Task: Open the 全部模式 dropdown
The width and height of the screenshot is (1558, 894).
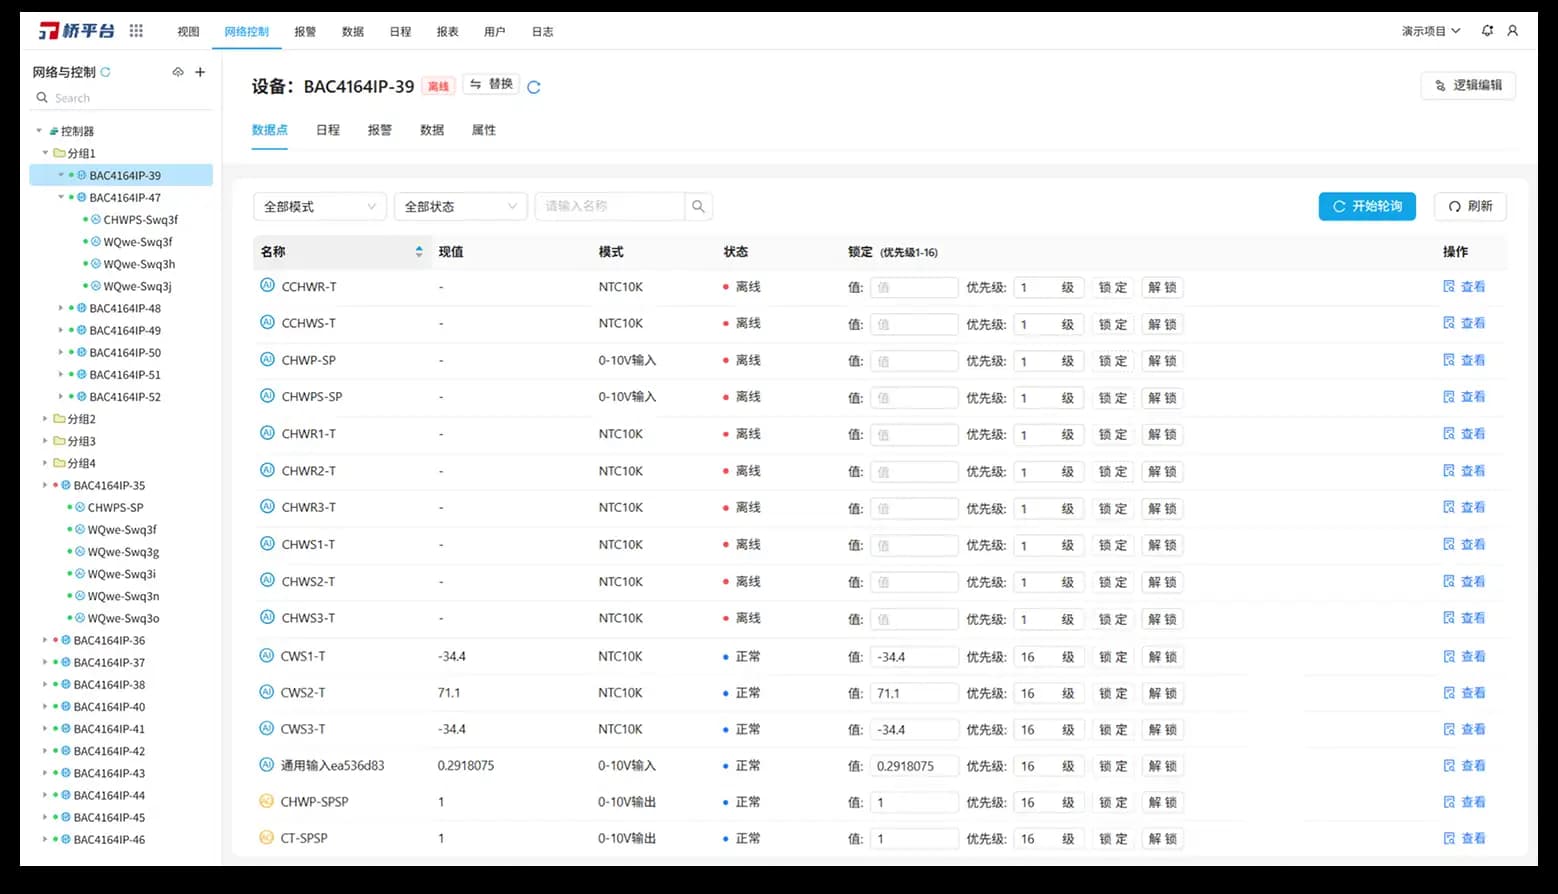Action: click(x=320, y=206)
